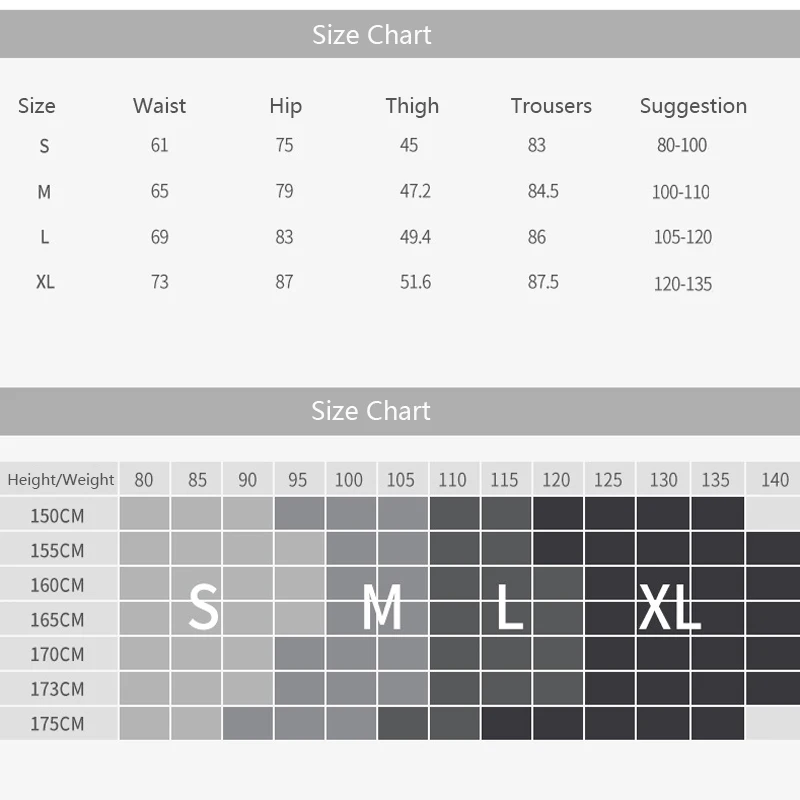Select the 84.5 trousers value
Image resolution: width=800 pixels, height=800 pixels.
pyautogui.click(x=543, y=191)
